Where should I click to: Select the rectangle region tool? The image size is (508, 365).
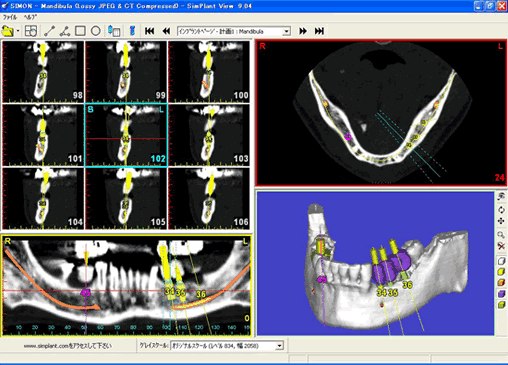click(80, 31)
